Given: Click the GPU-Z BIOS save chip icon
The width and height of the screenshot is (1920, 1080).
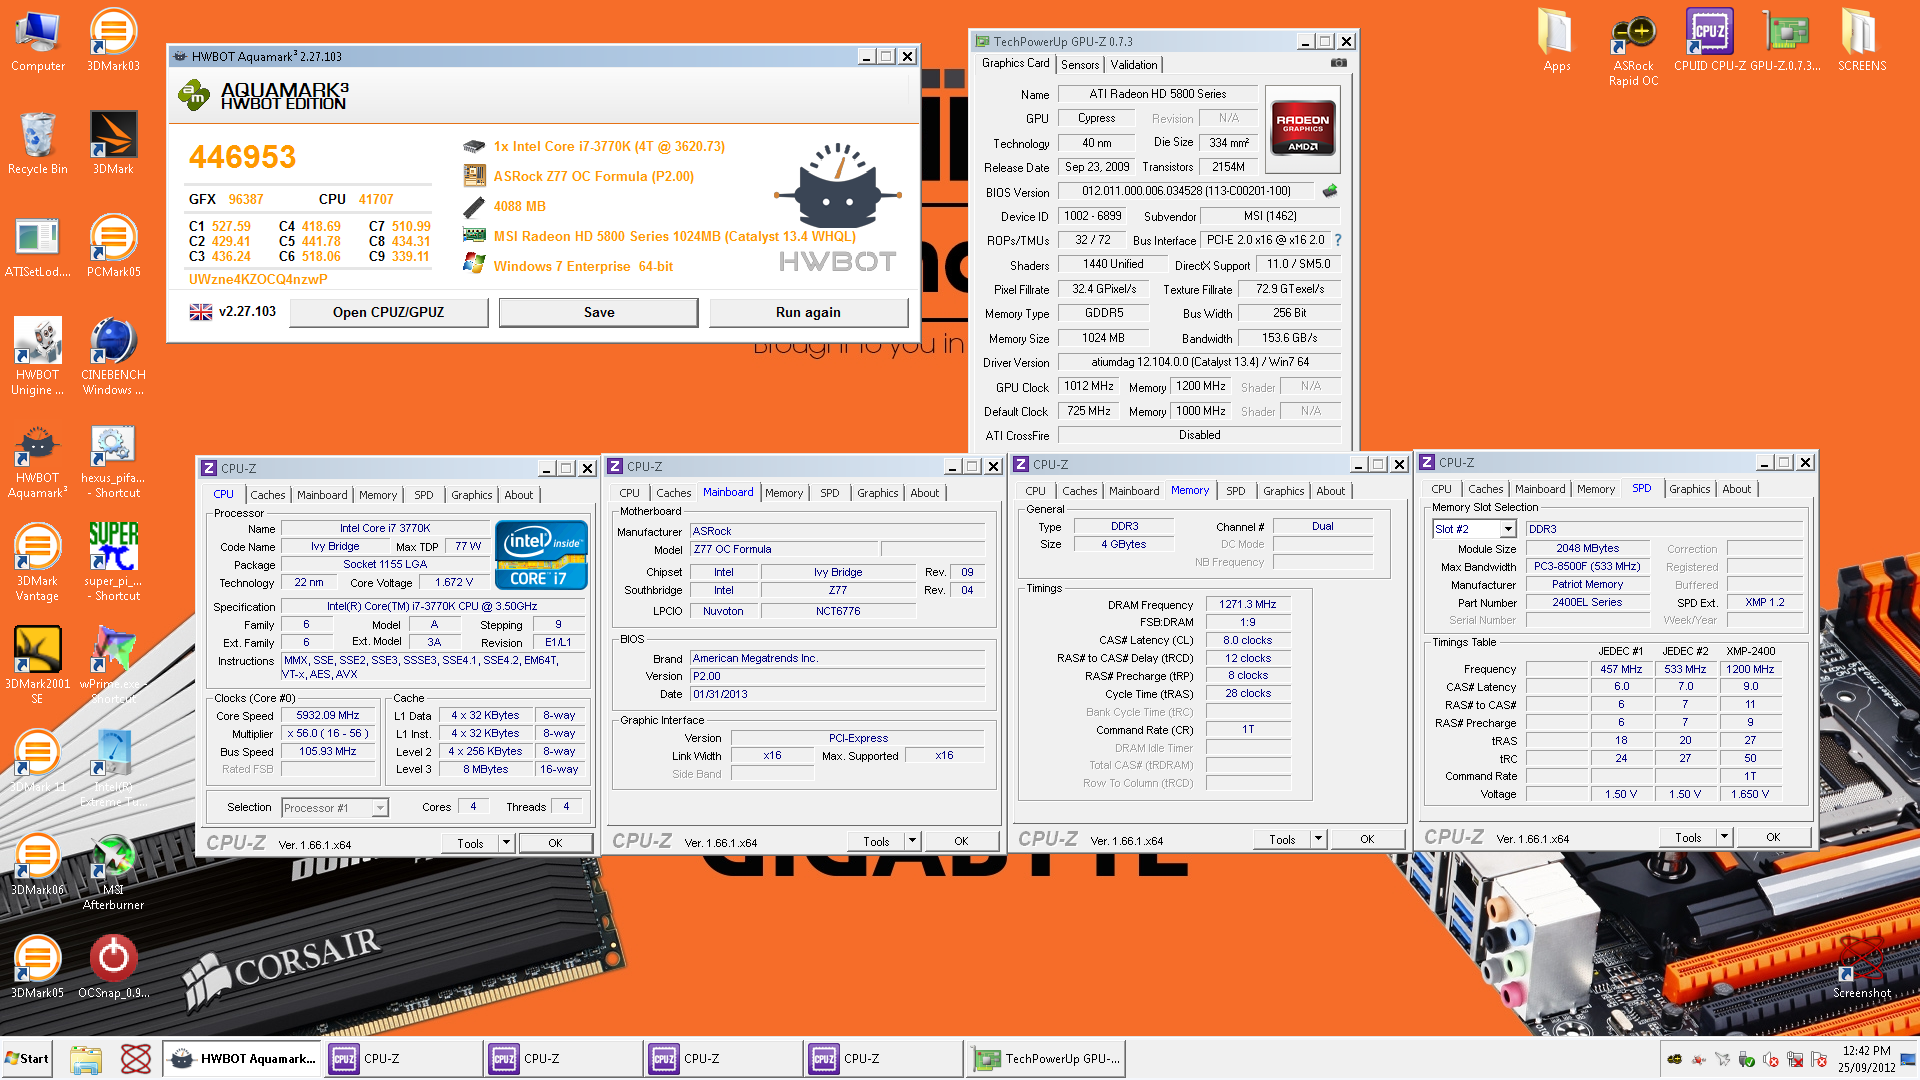Looking at the screenshot, I should pyautogui.click(x=1330, y=190).
